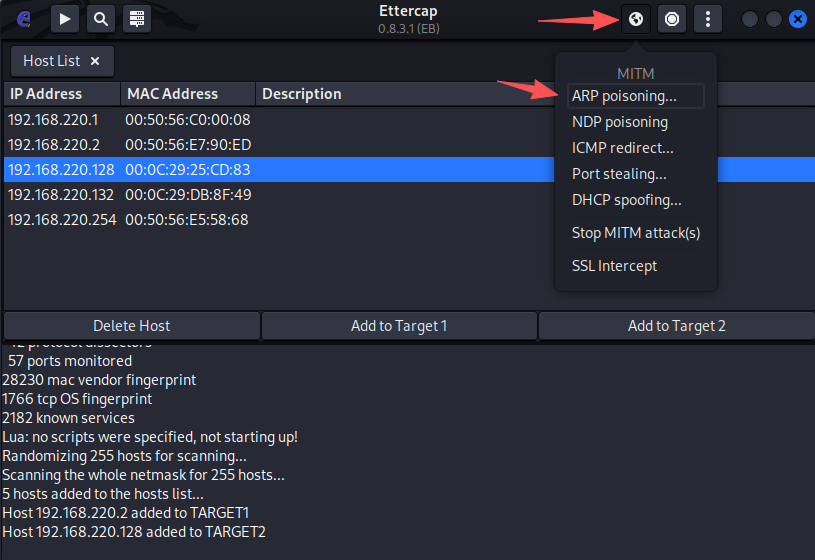Close the Ettercap window with blue X

coord(797,19)
